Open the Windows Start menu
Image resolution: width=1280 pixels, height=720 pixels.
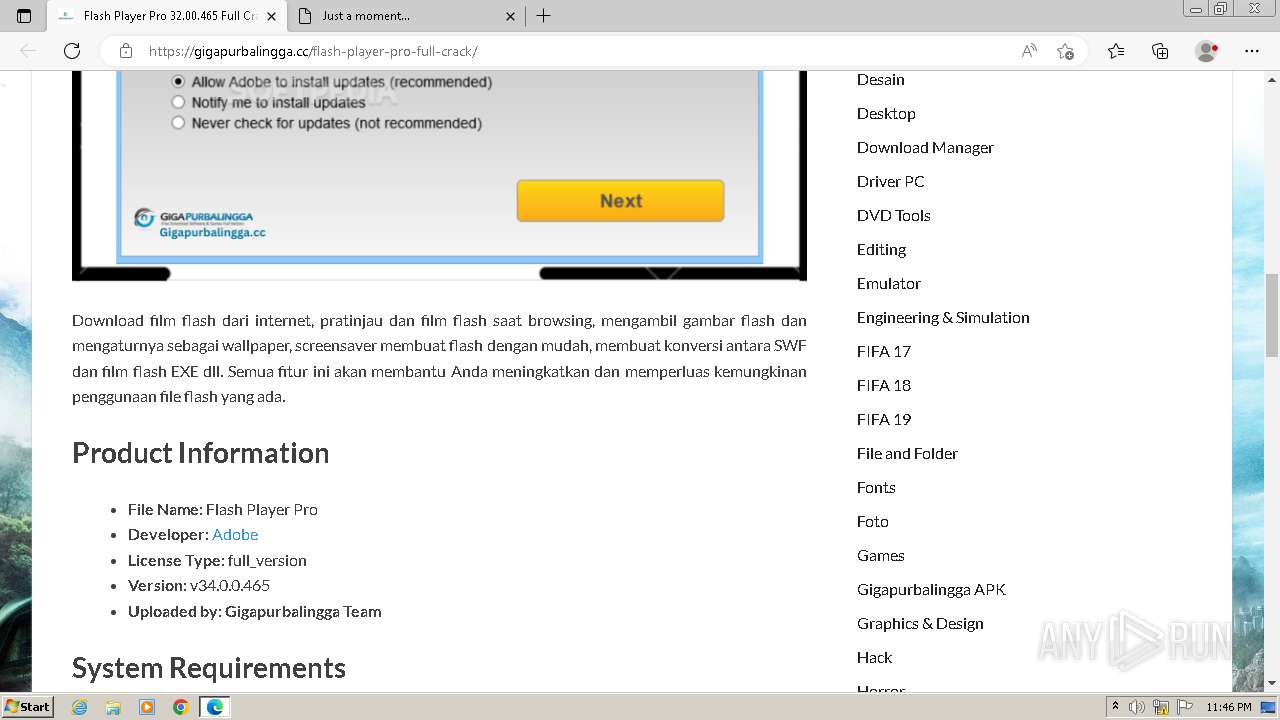pyautogui.click(x=28, y=706)
